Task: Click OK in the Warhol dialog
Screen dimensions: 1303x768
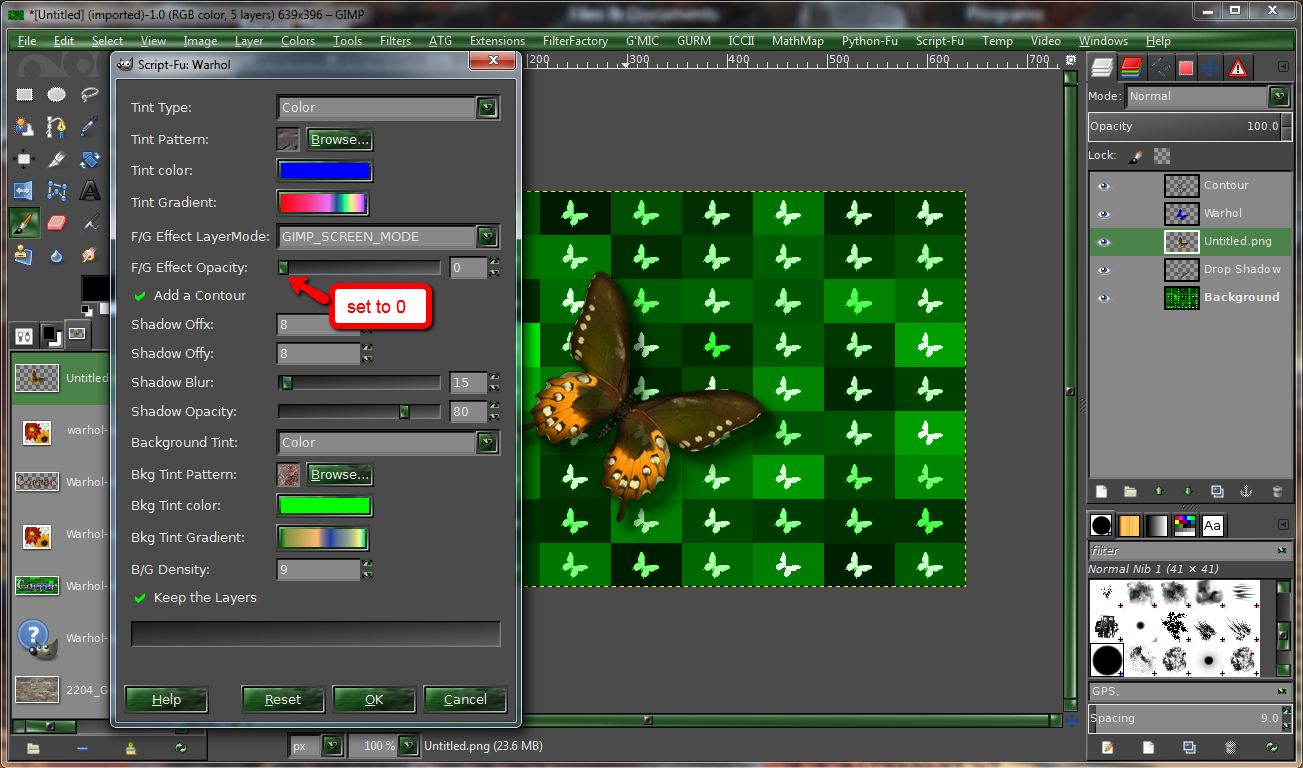Action: tap(374, 700)
